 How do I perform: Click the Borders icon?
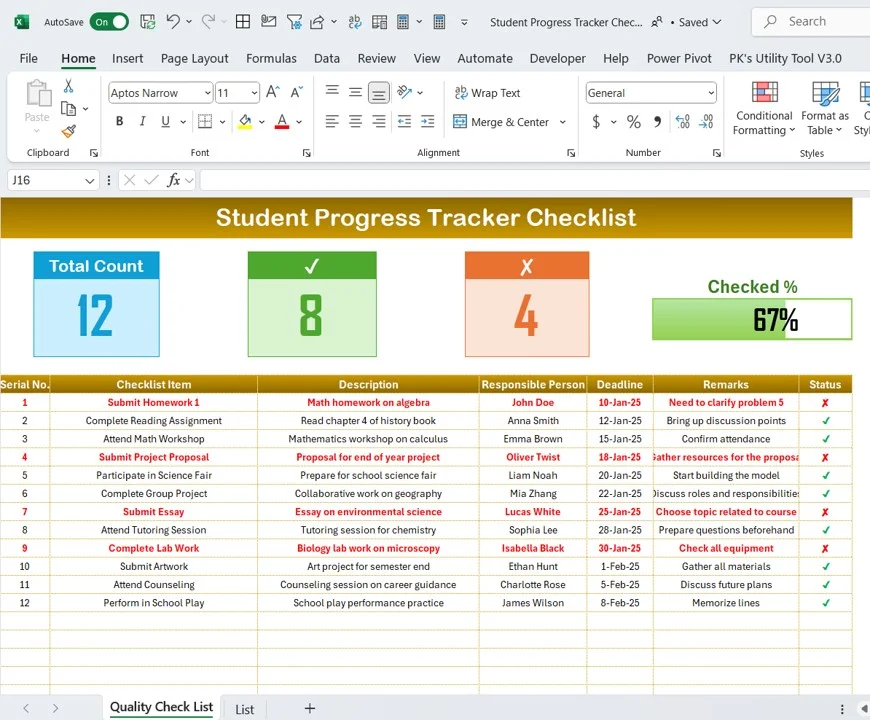[x=205, y=121]
